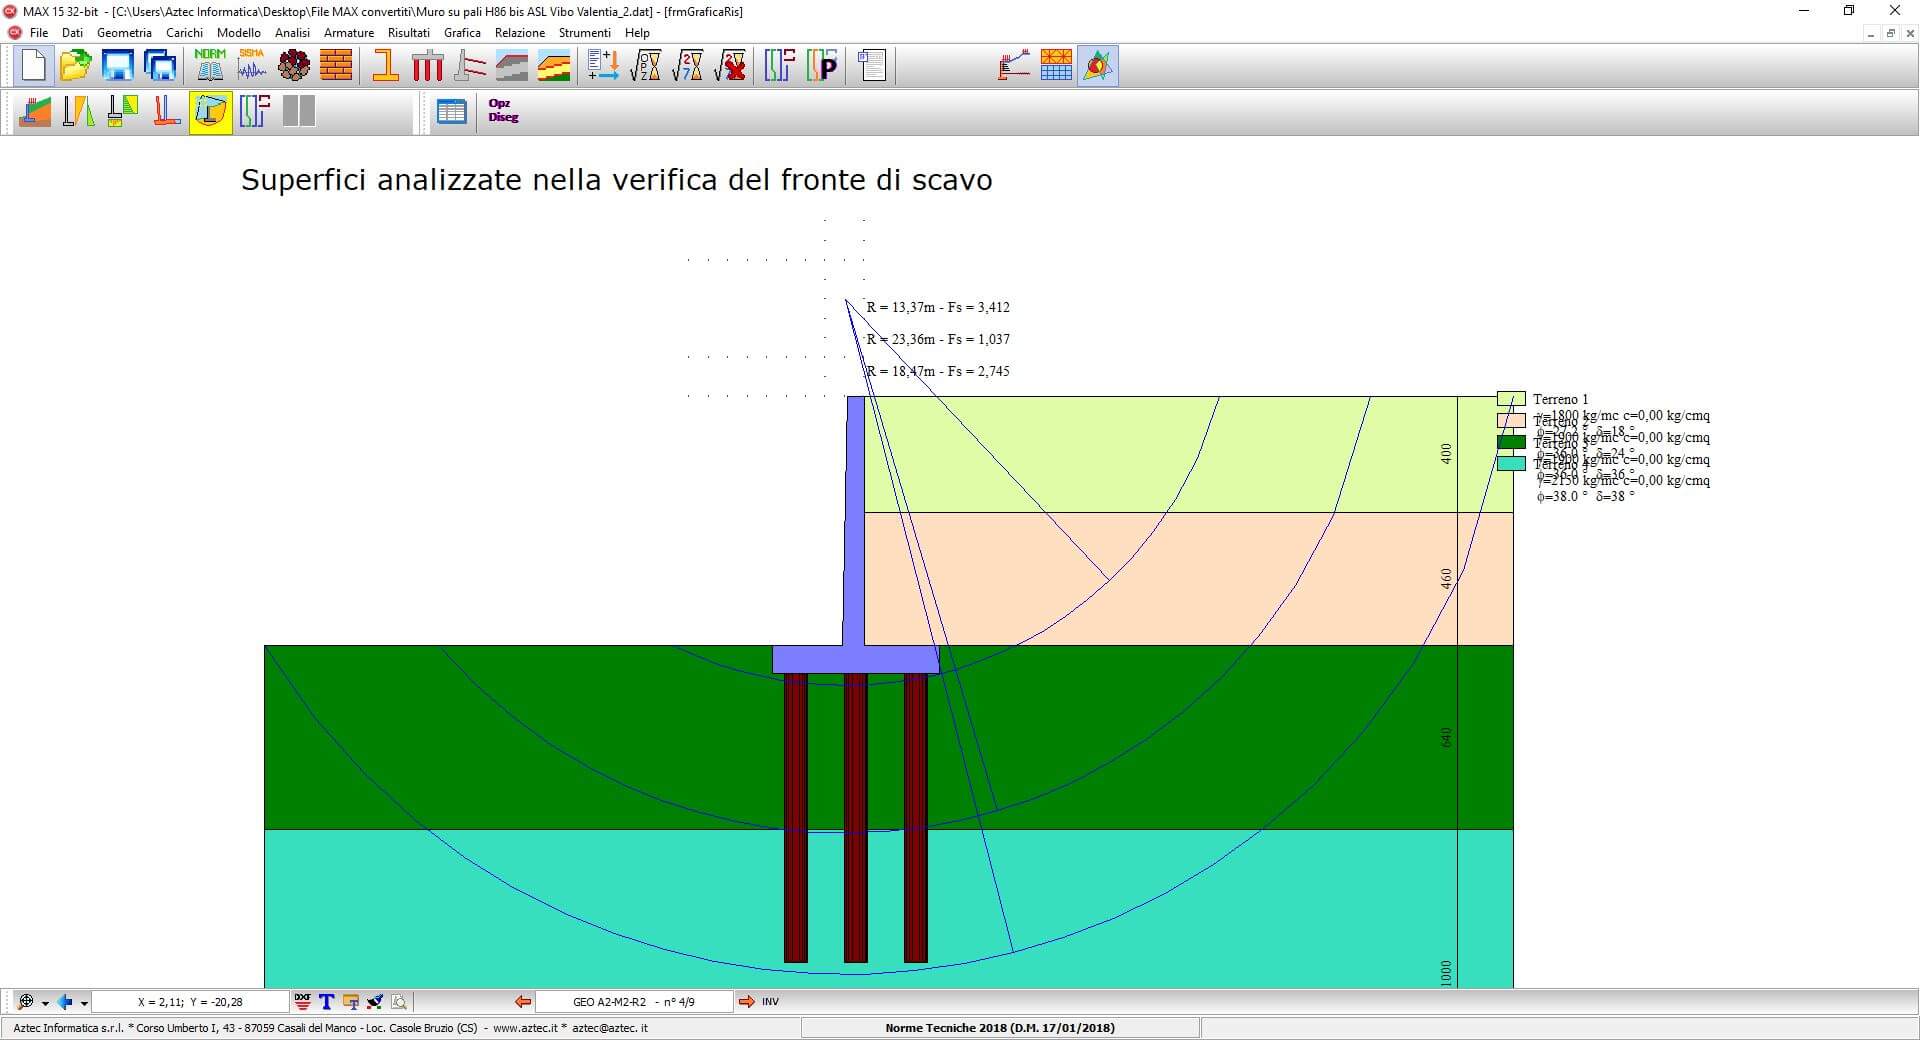The height and width of the screenshot is (1040, 1920).
Task: Select the blue T text tool
Action: 326,1002
